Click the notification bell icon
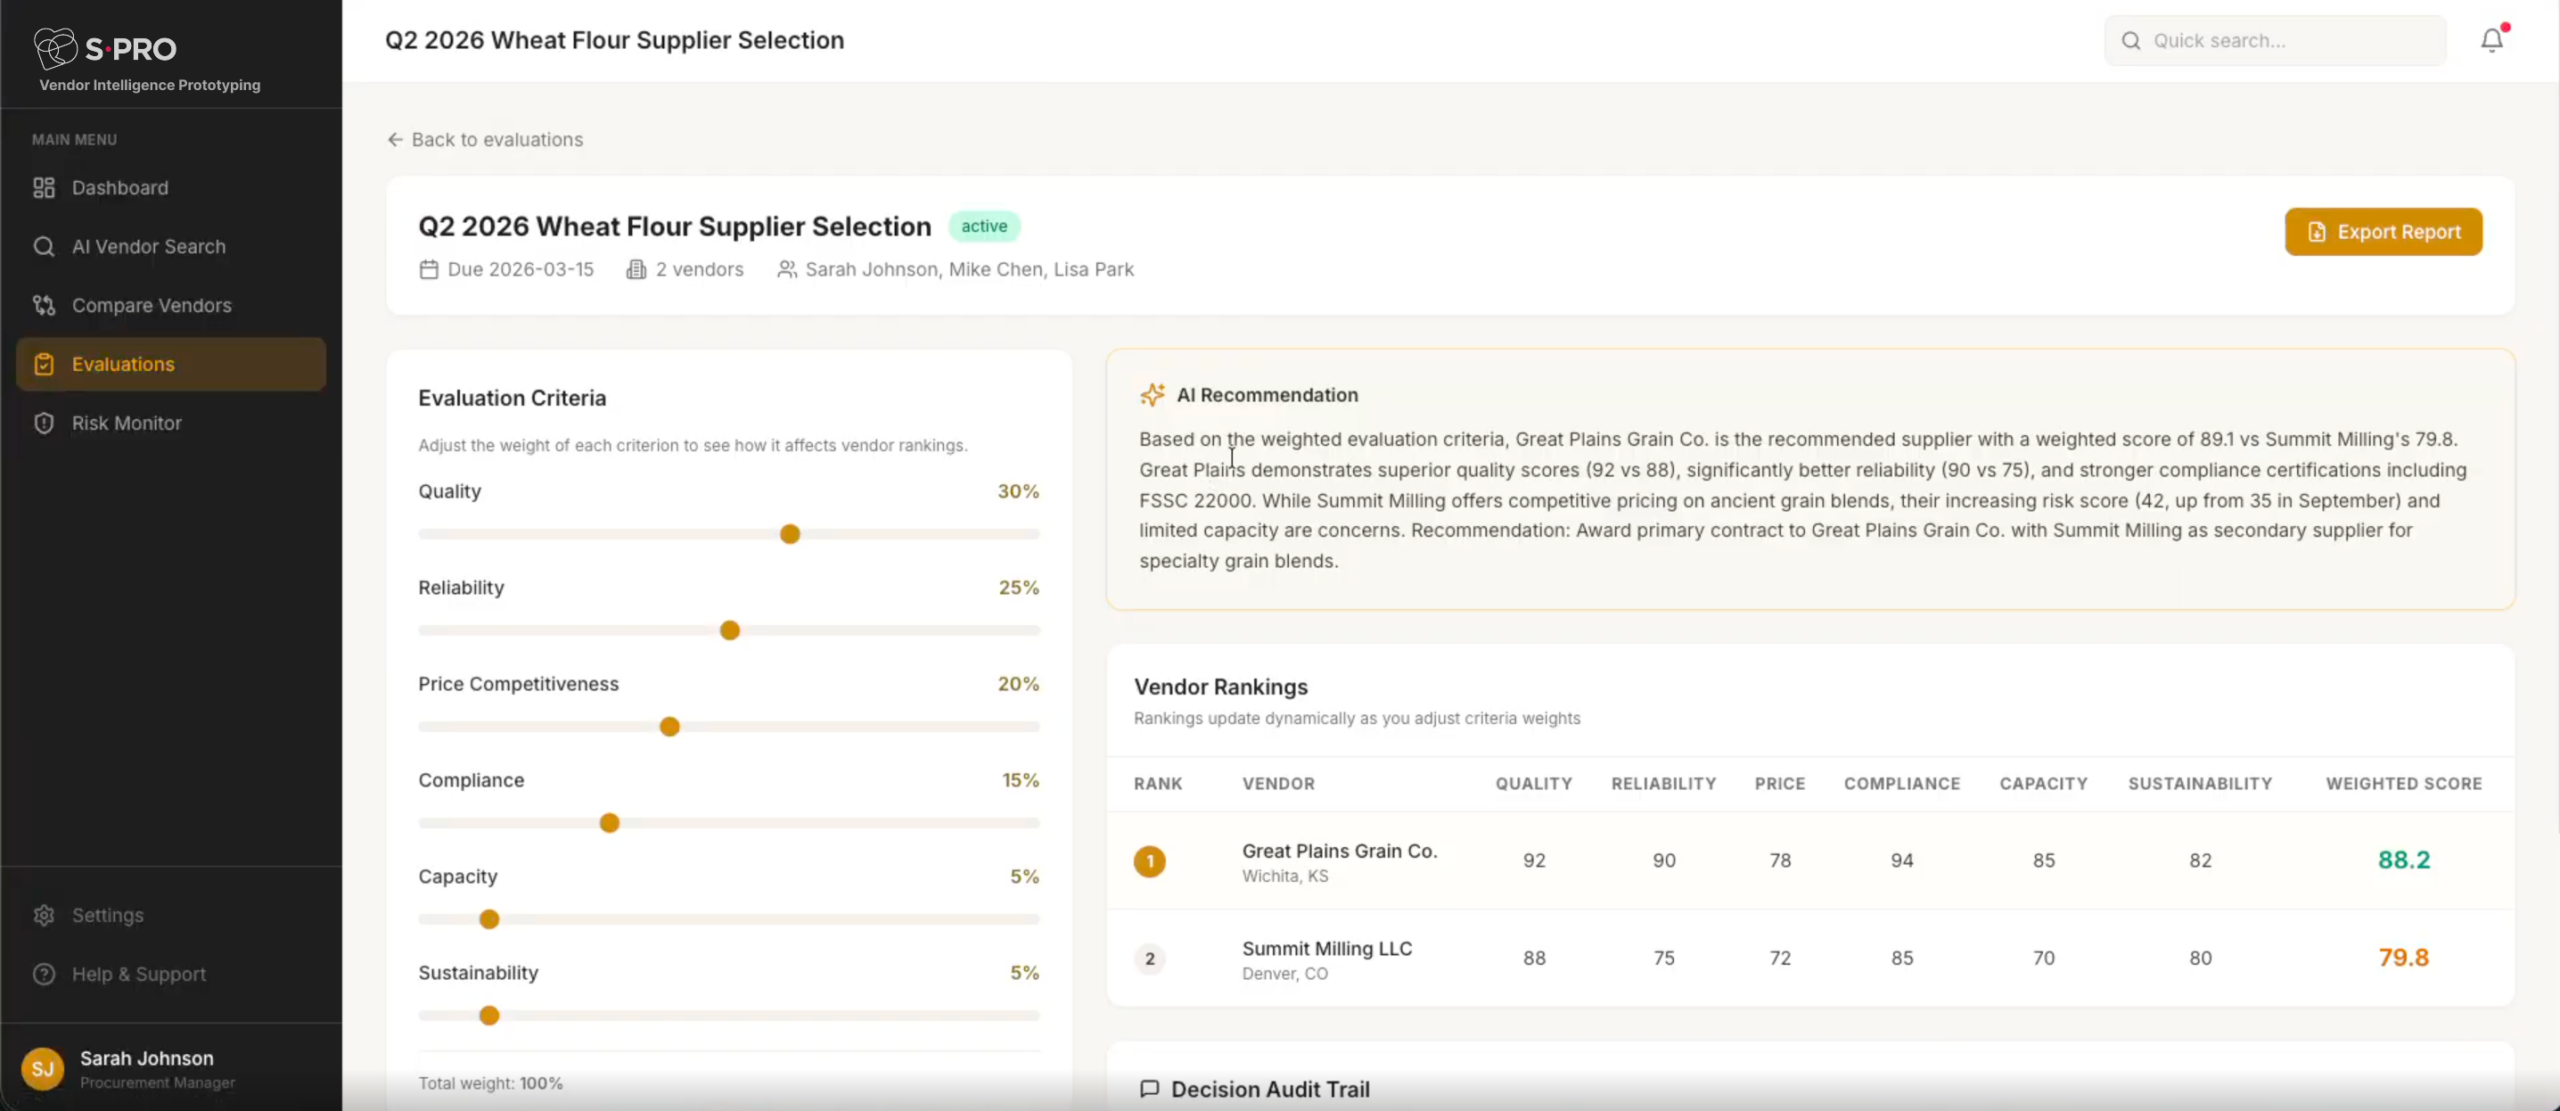 [x=2491, y=40]
